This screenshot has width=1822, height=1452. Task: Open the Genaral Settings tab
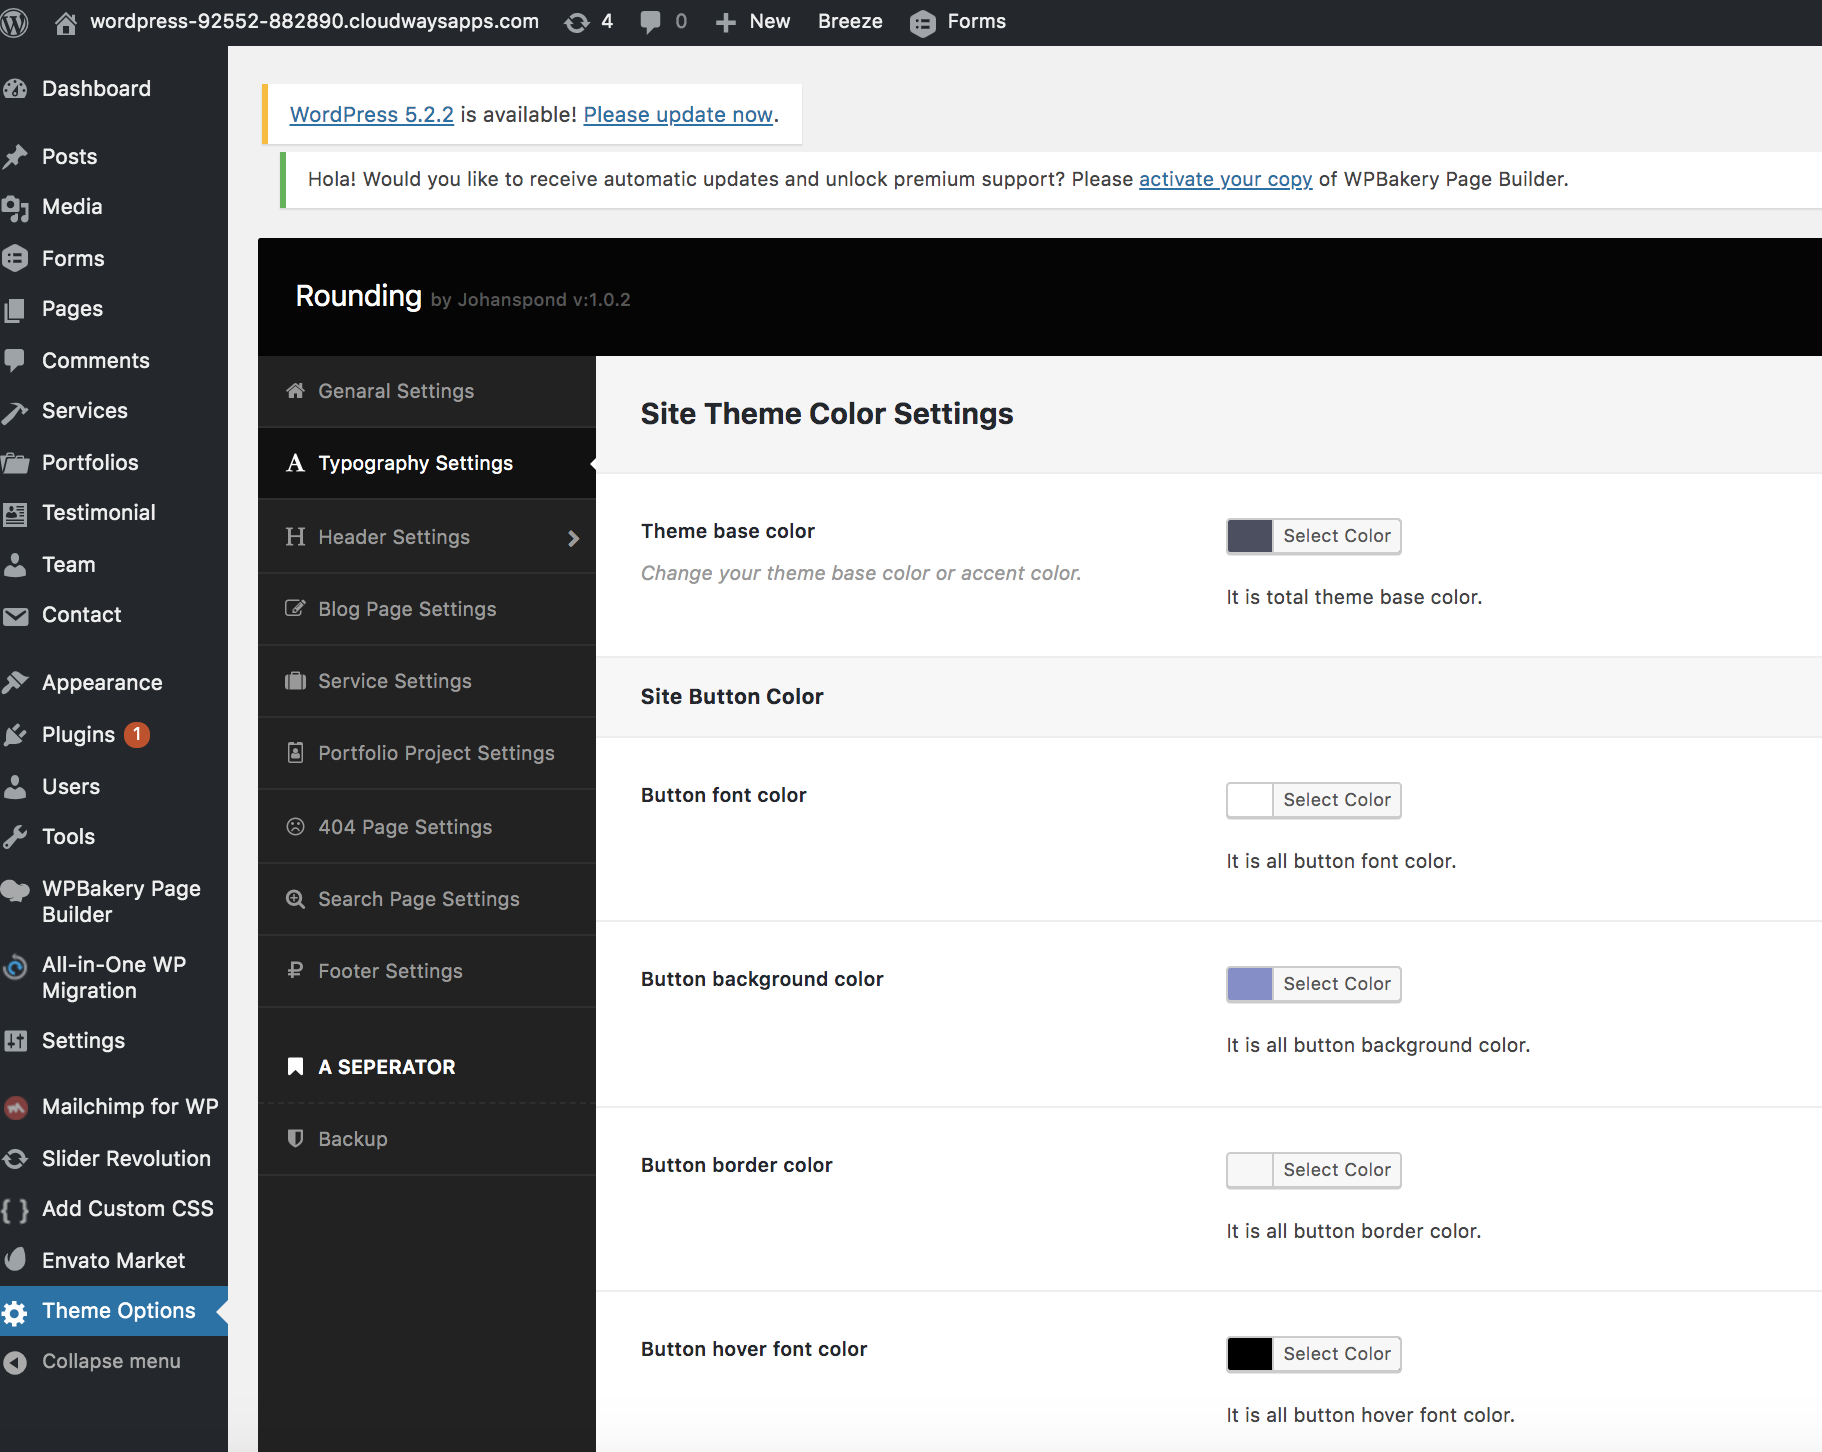(427, 391)
